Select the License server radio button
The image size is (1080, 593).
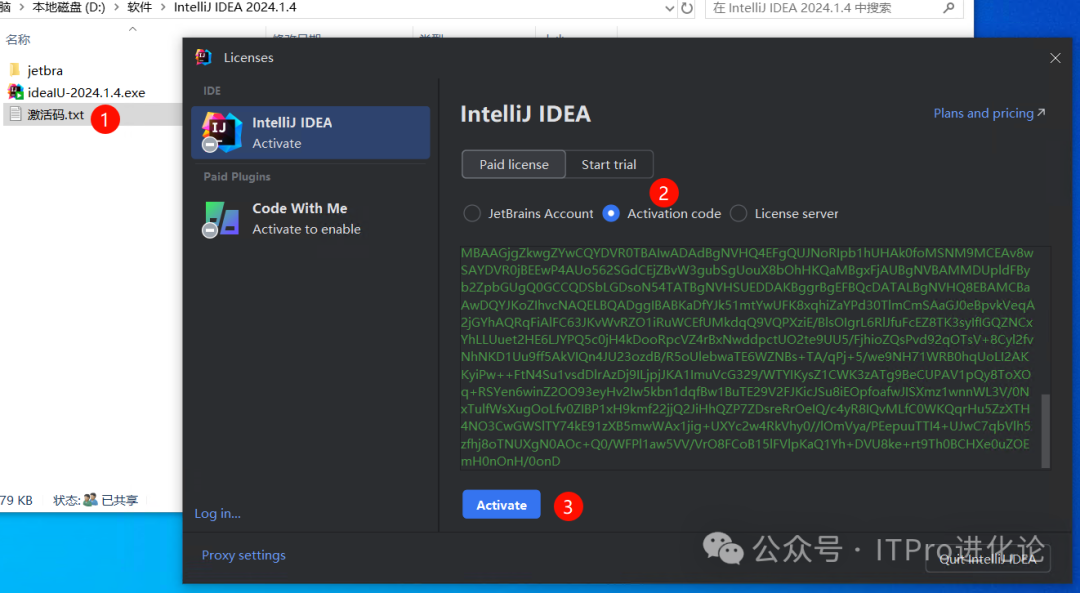[738, 214]
